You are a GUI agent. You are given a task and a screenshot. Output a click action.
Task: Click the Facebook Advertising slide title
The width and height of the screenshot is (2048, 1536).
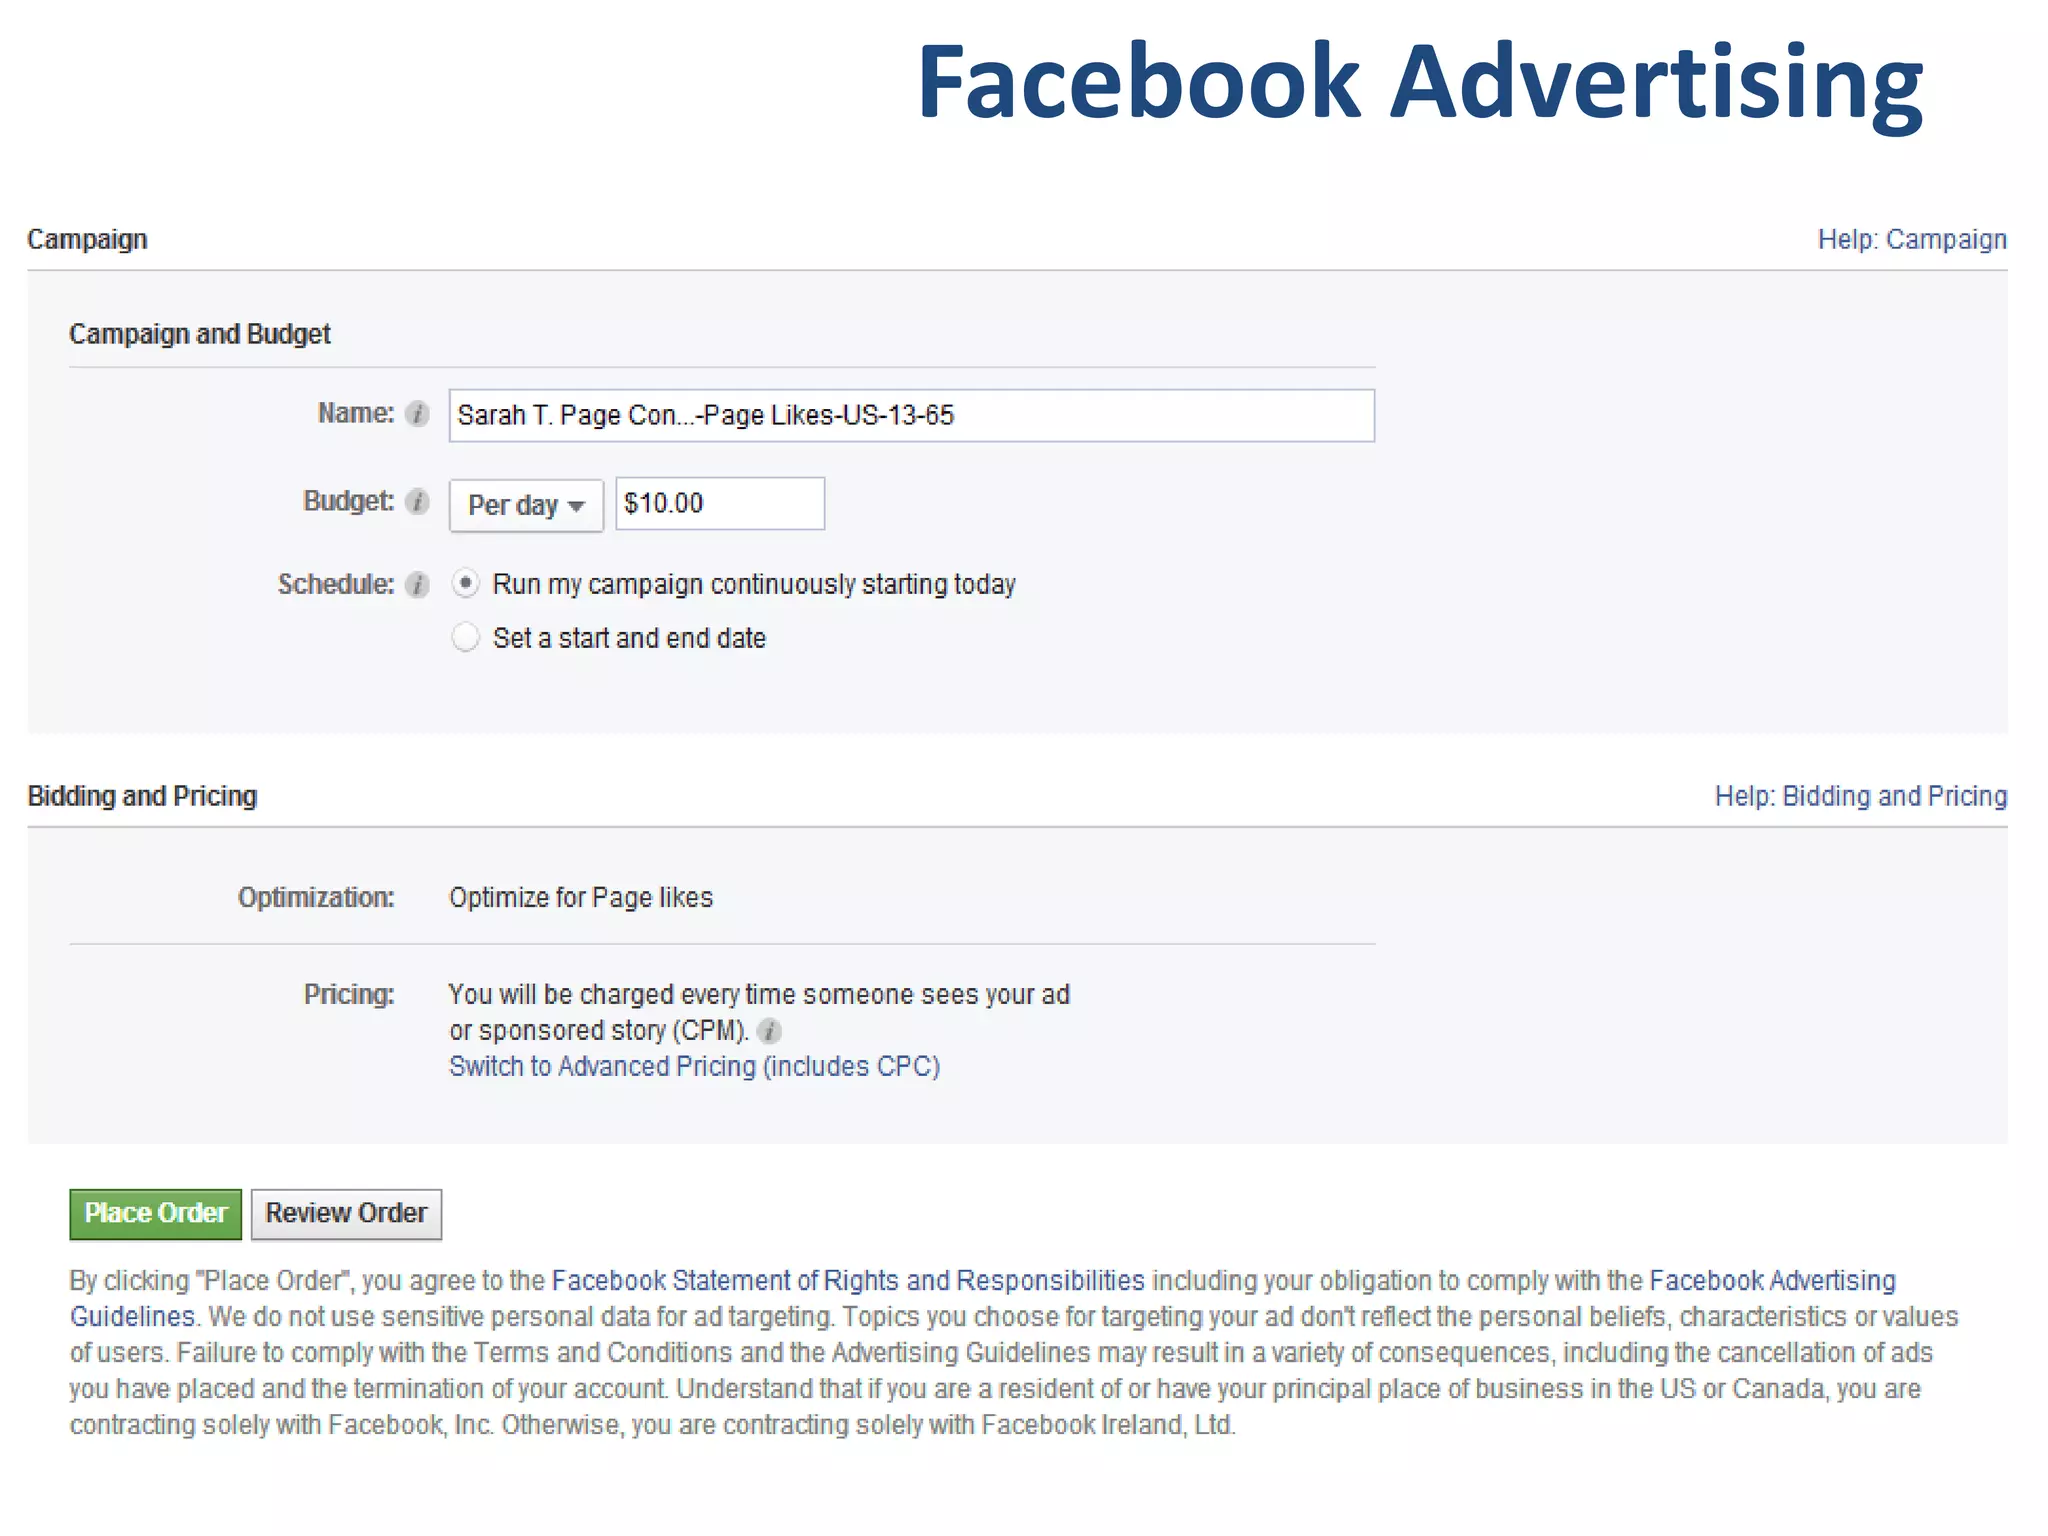[1420, 84]
